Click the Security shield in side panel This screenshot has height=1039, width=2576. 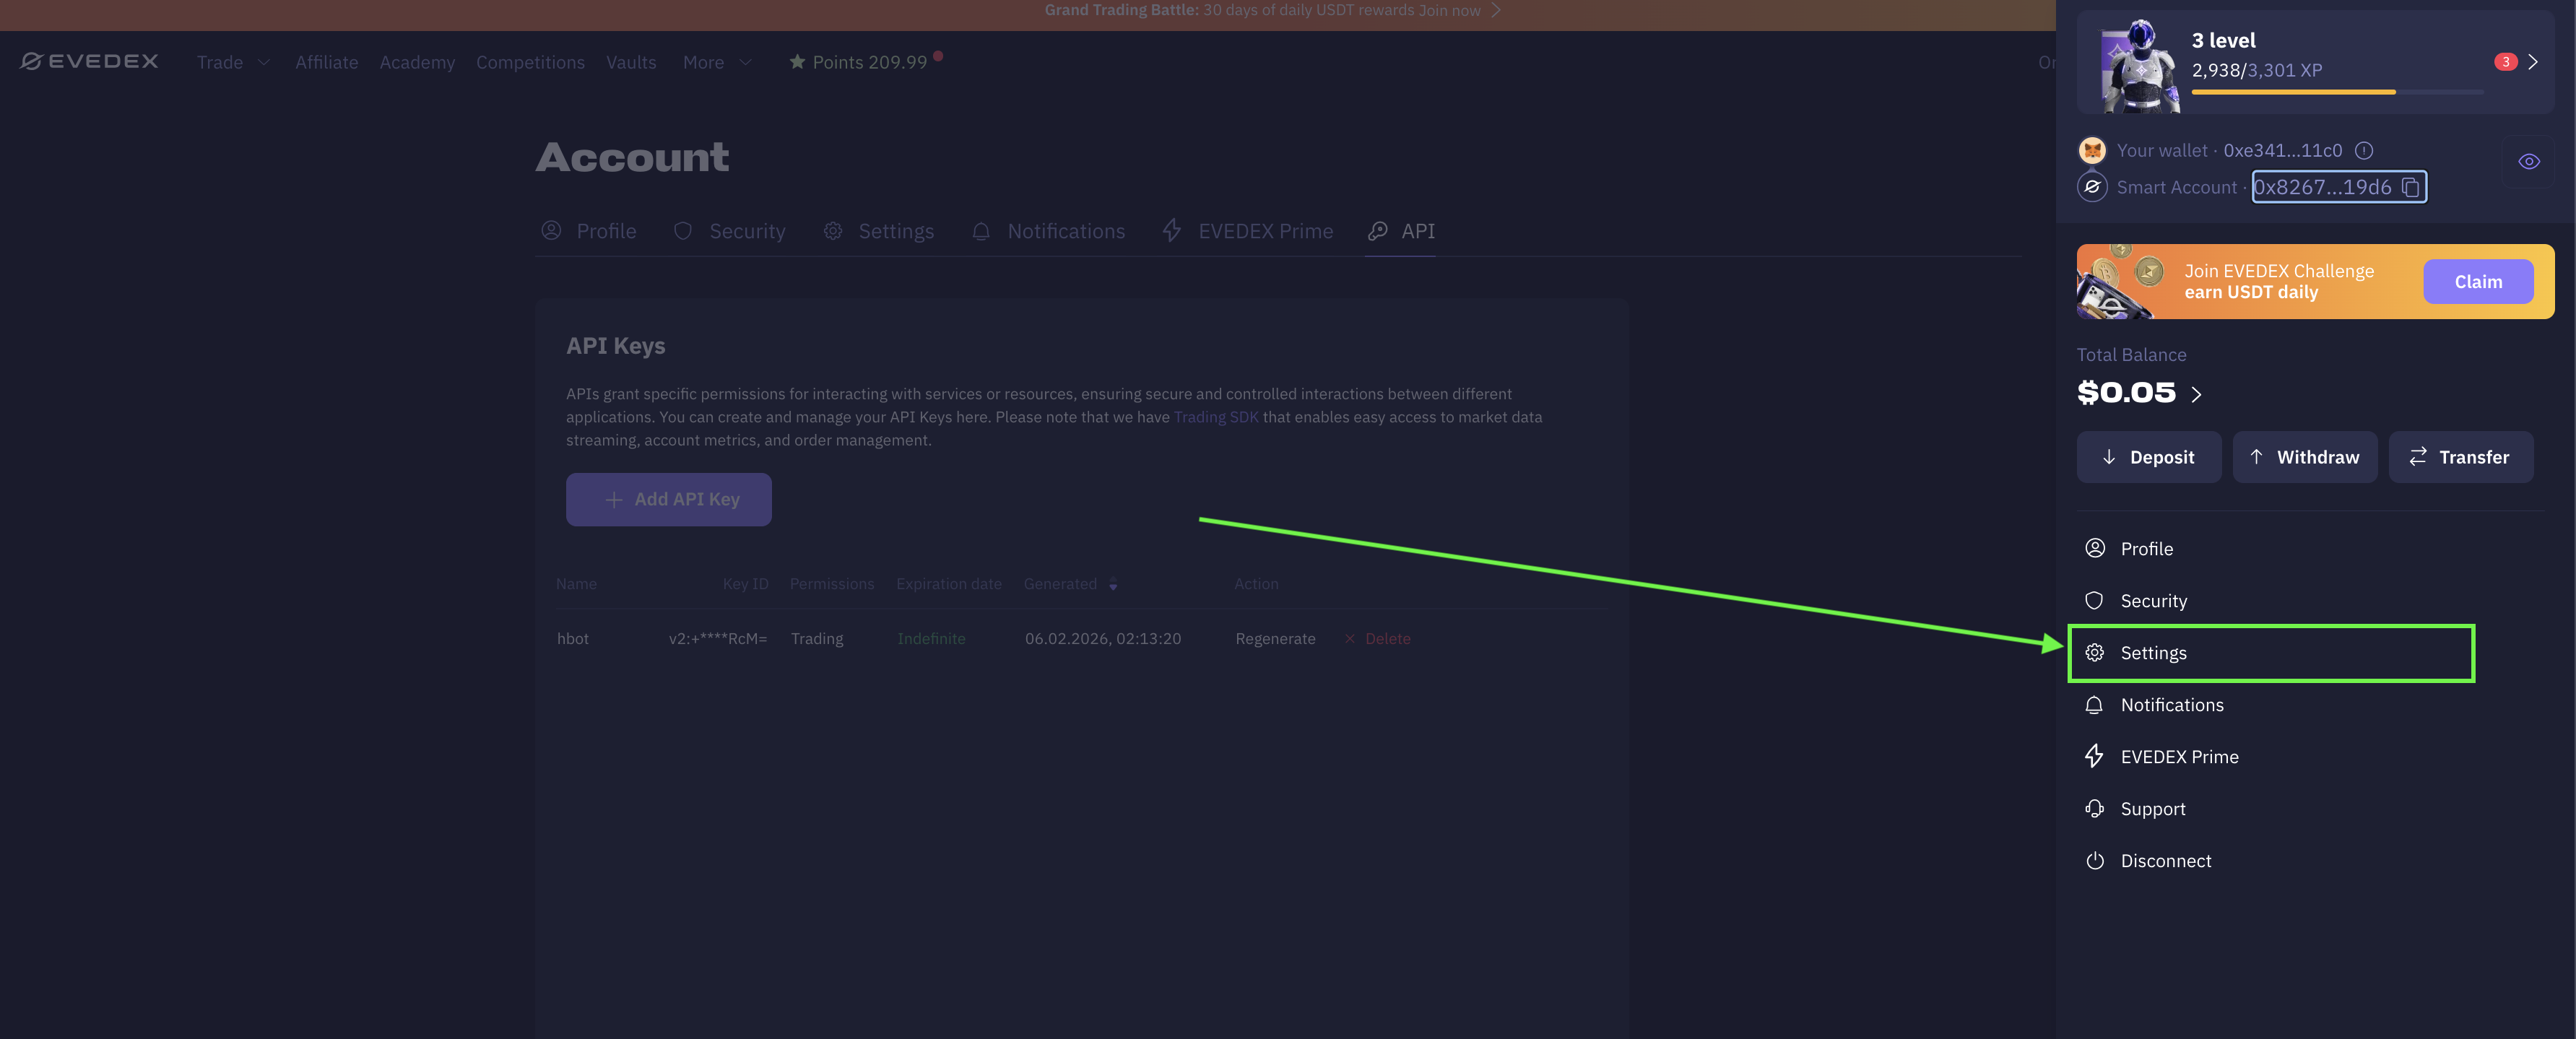[2095, 601]
